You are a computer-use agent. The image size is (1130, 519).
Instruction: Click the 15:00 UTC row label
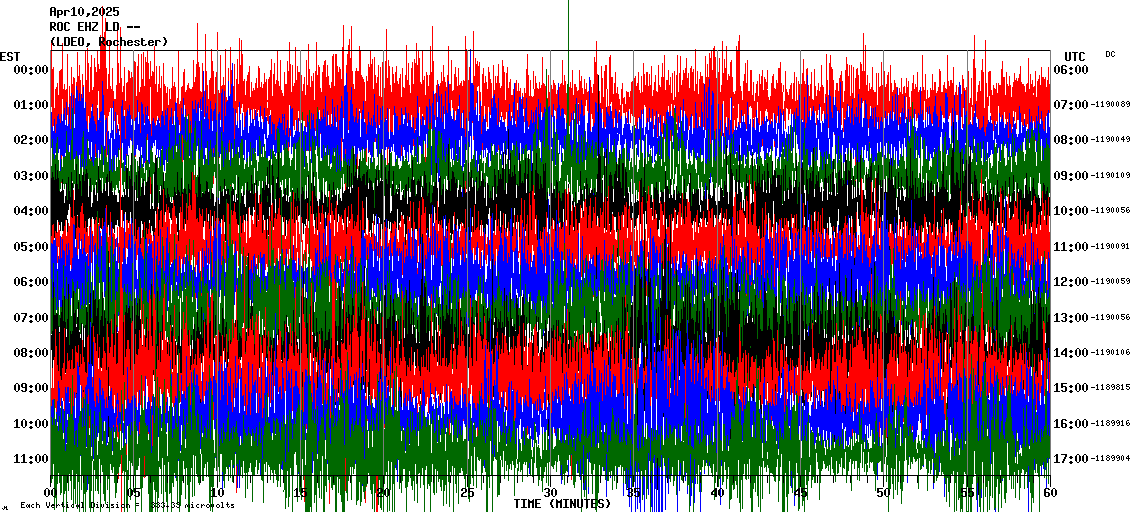tap(1070, 388)
